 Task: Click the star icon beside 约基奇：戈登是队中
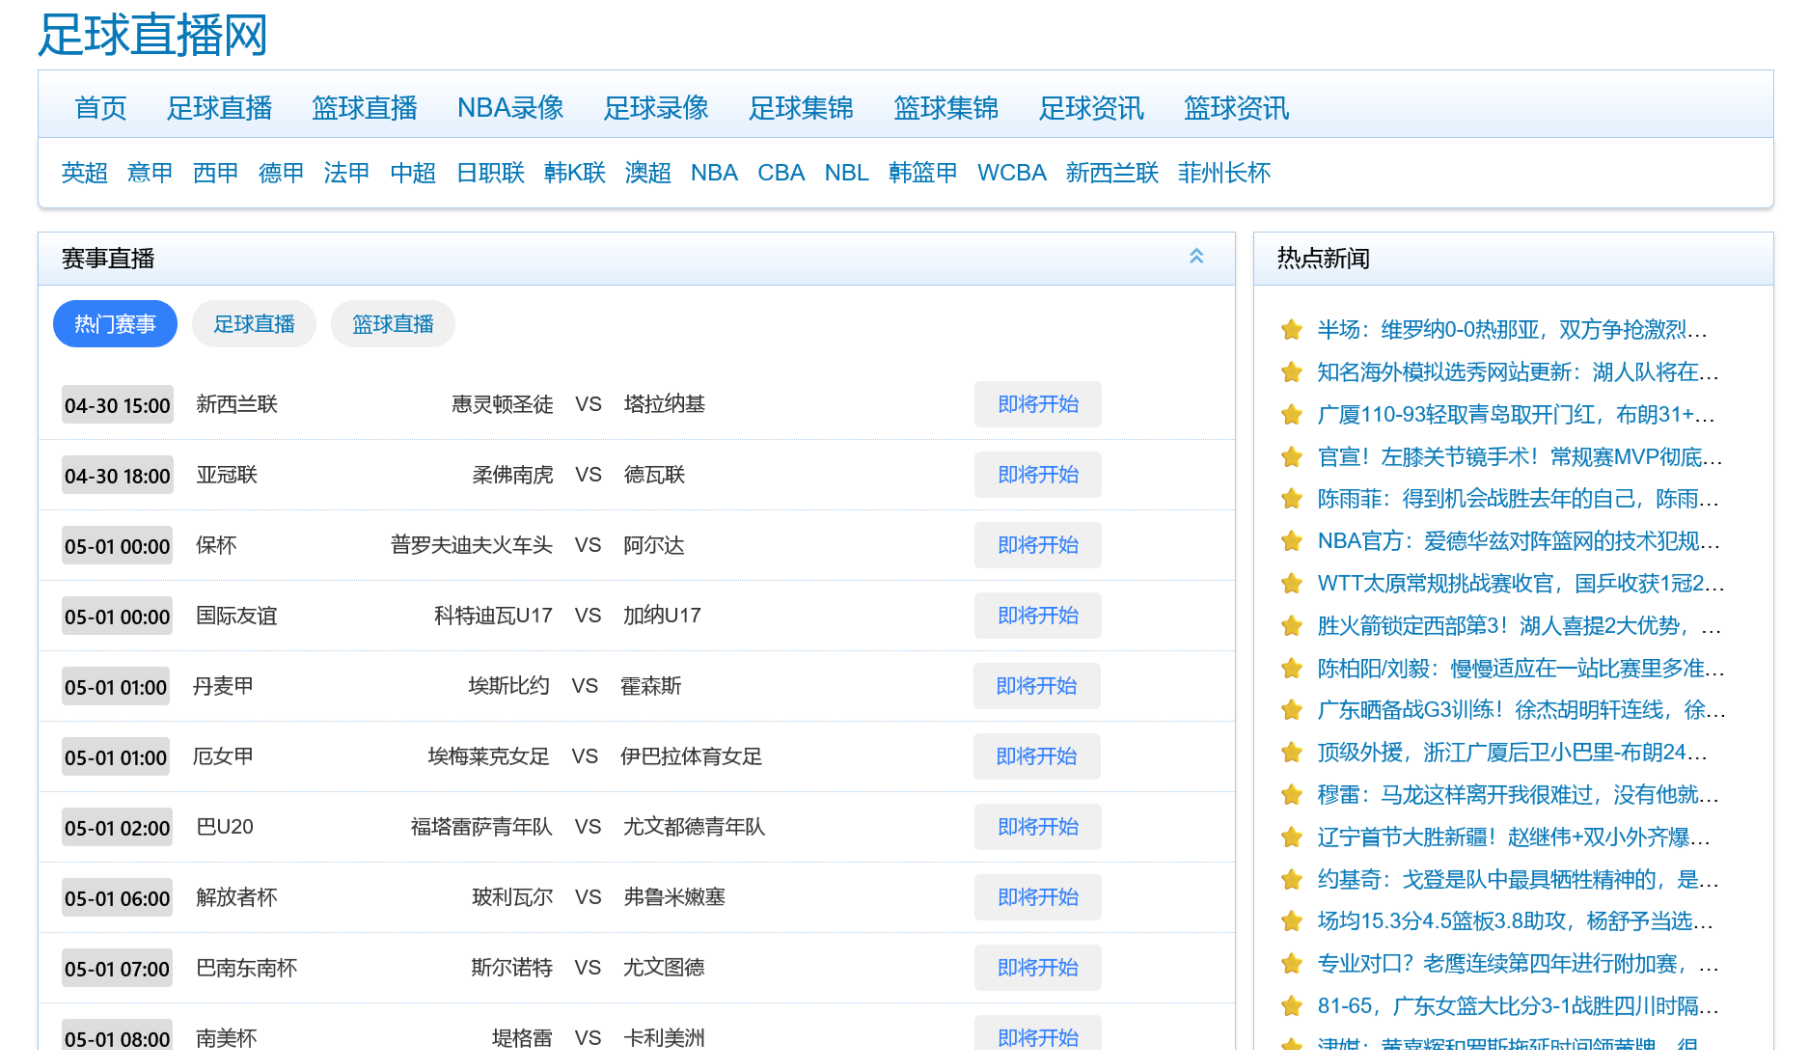1291,879
